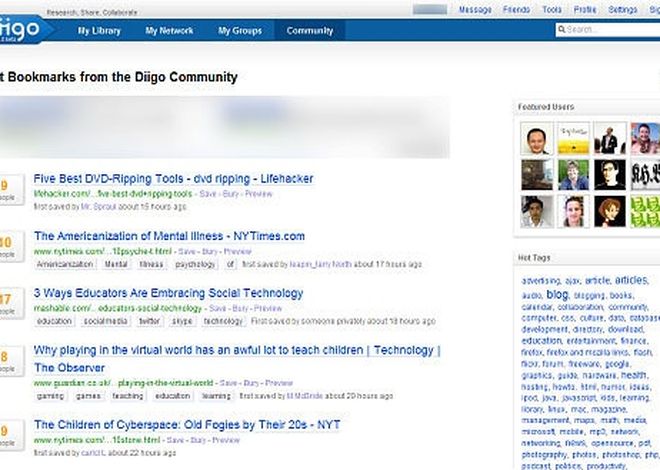Screen dimensions: 660x470
Task: Click the 'articles' hot tag
Action: point(631,280)
